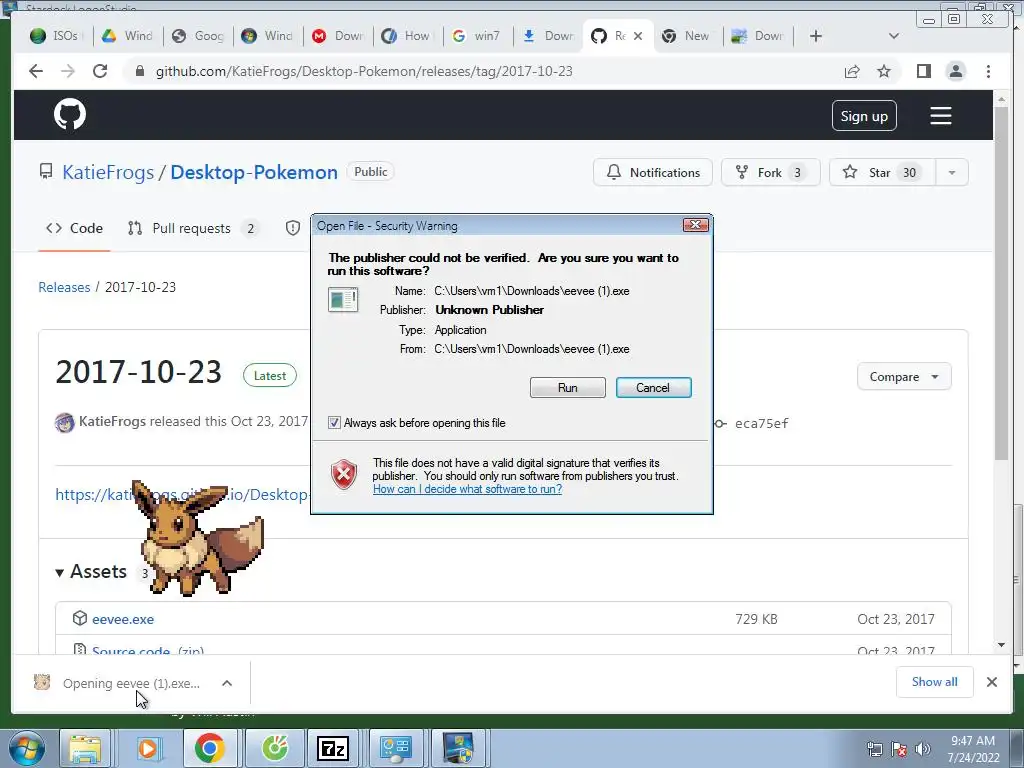Viewport: 1024px width, 768px height.
Task: Switch to the Code tab
Action: (x=74, y=228)
